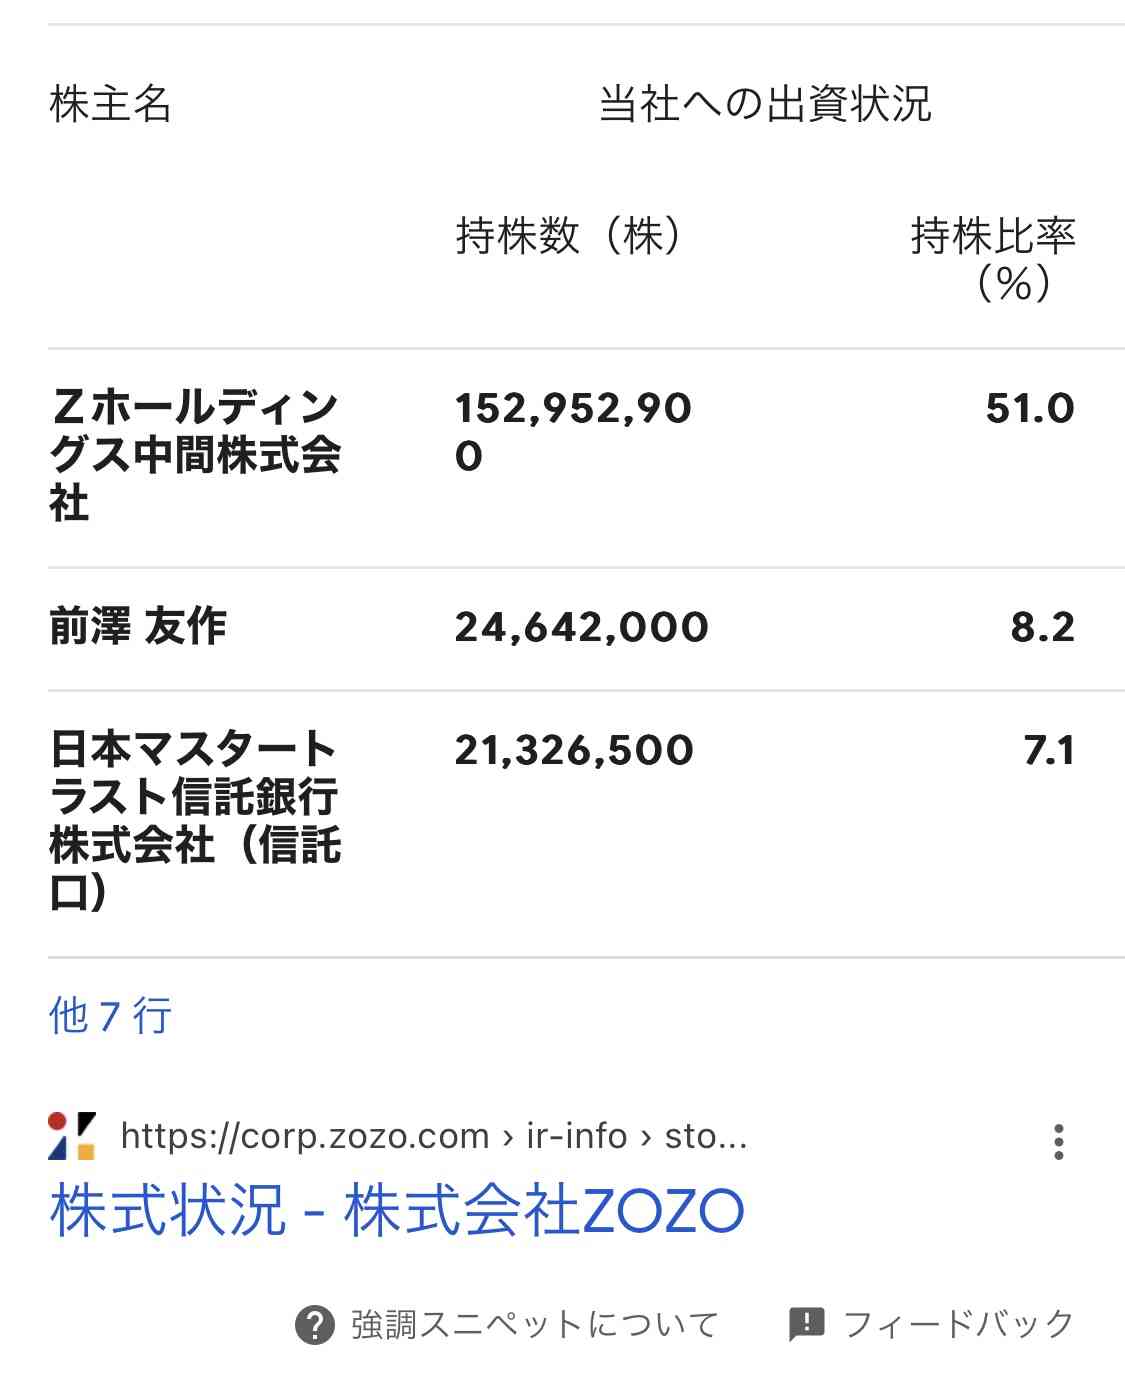
Task: Click the 8.2 percentage value
Action: click(1043, 627)
